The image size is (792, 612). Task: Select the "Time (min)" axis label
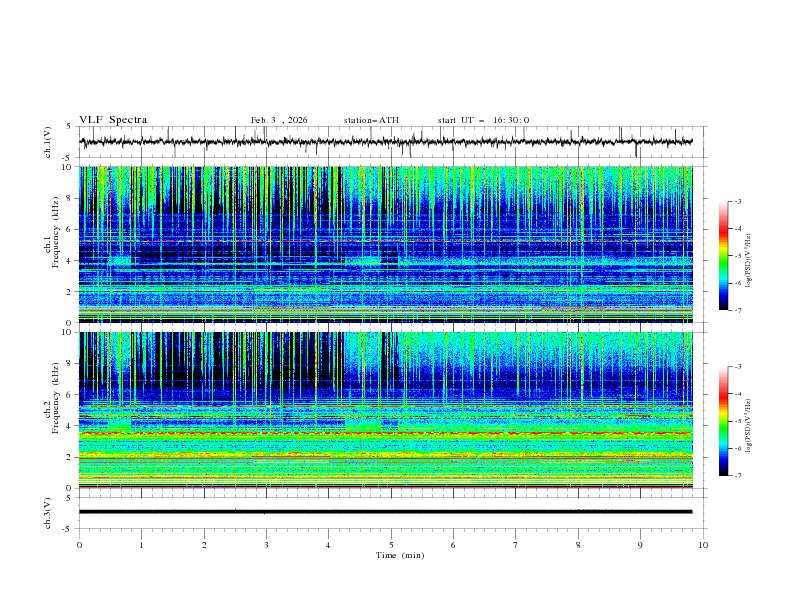point(400,555)
